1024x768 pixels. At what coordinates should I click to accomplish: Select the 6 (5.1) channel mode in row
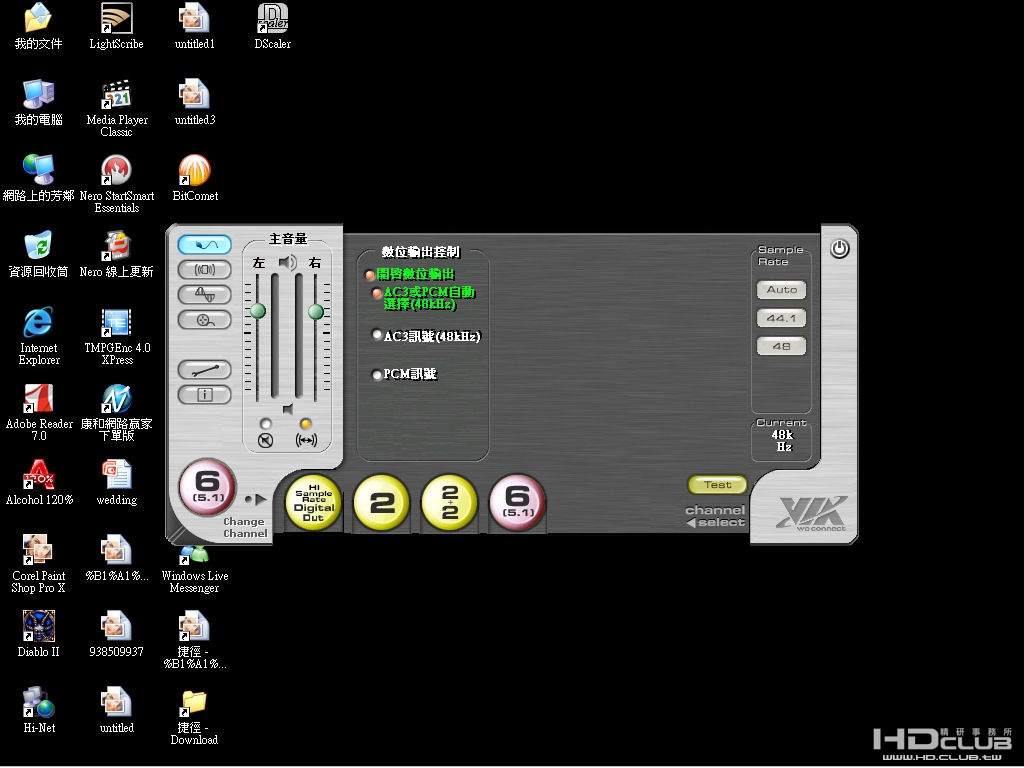click(x=517, y=502)
